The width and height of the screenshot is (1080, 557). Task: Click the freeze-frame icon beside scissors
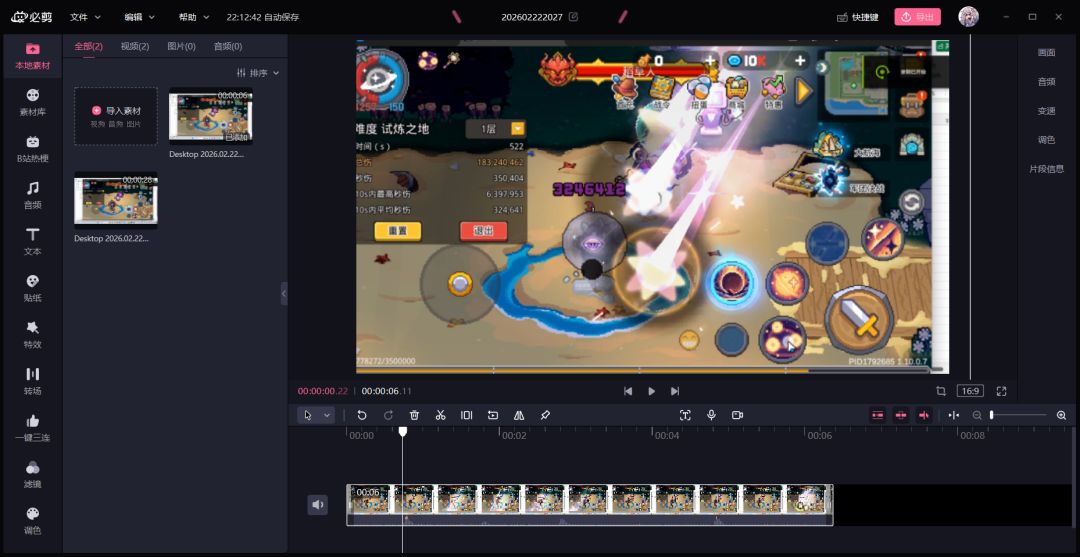pyautogui.click(x=466, y=415)
